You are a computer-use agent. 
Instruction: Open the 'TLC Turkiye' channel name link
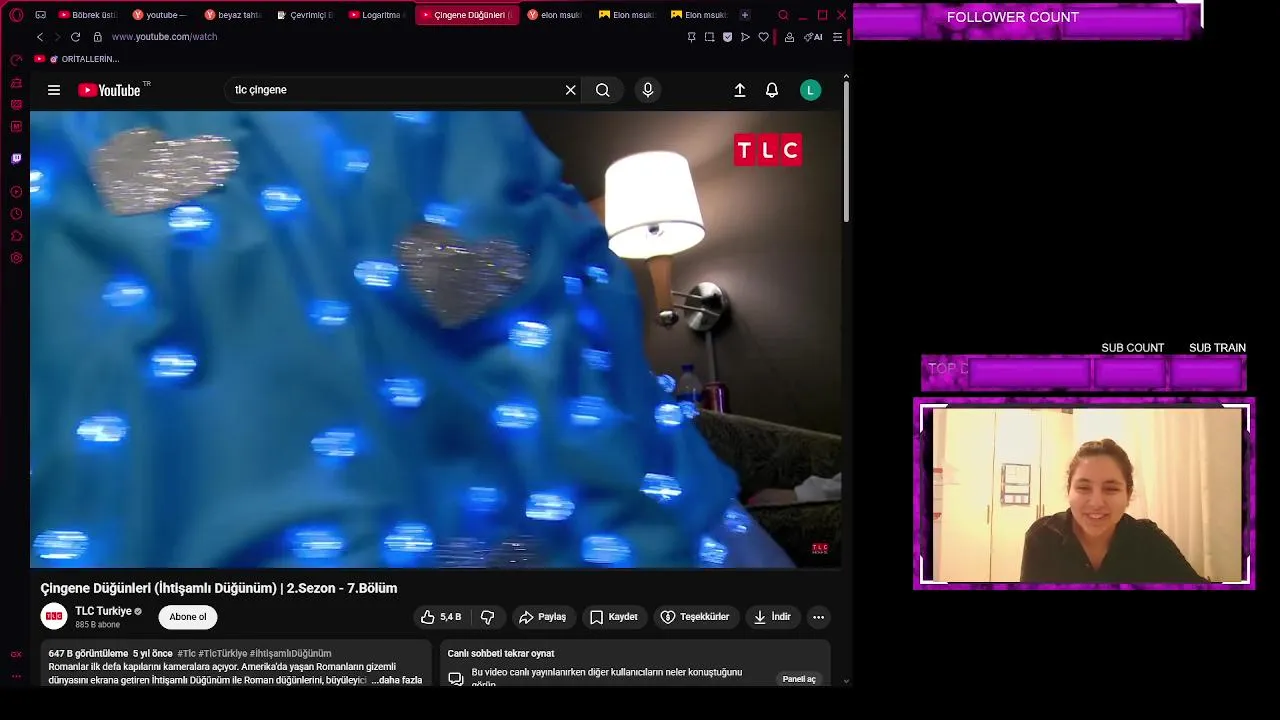[x=104, y=611]
